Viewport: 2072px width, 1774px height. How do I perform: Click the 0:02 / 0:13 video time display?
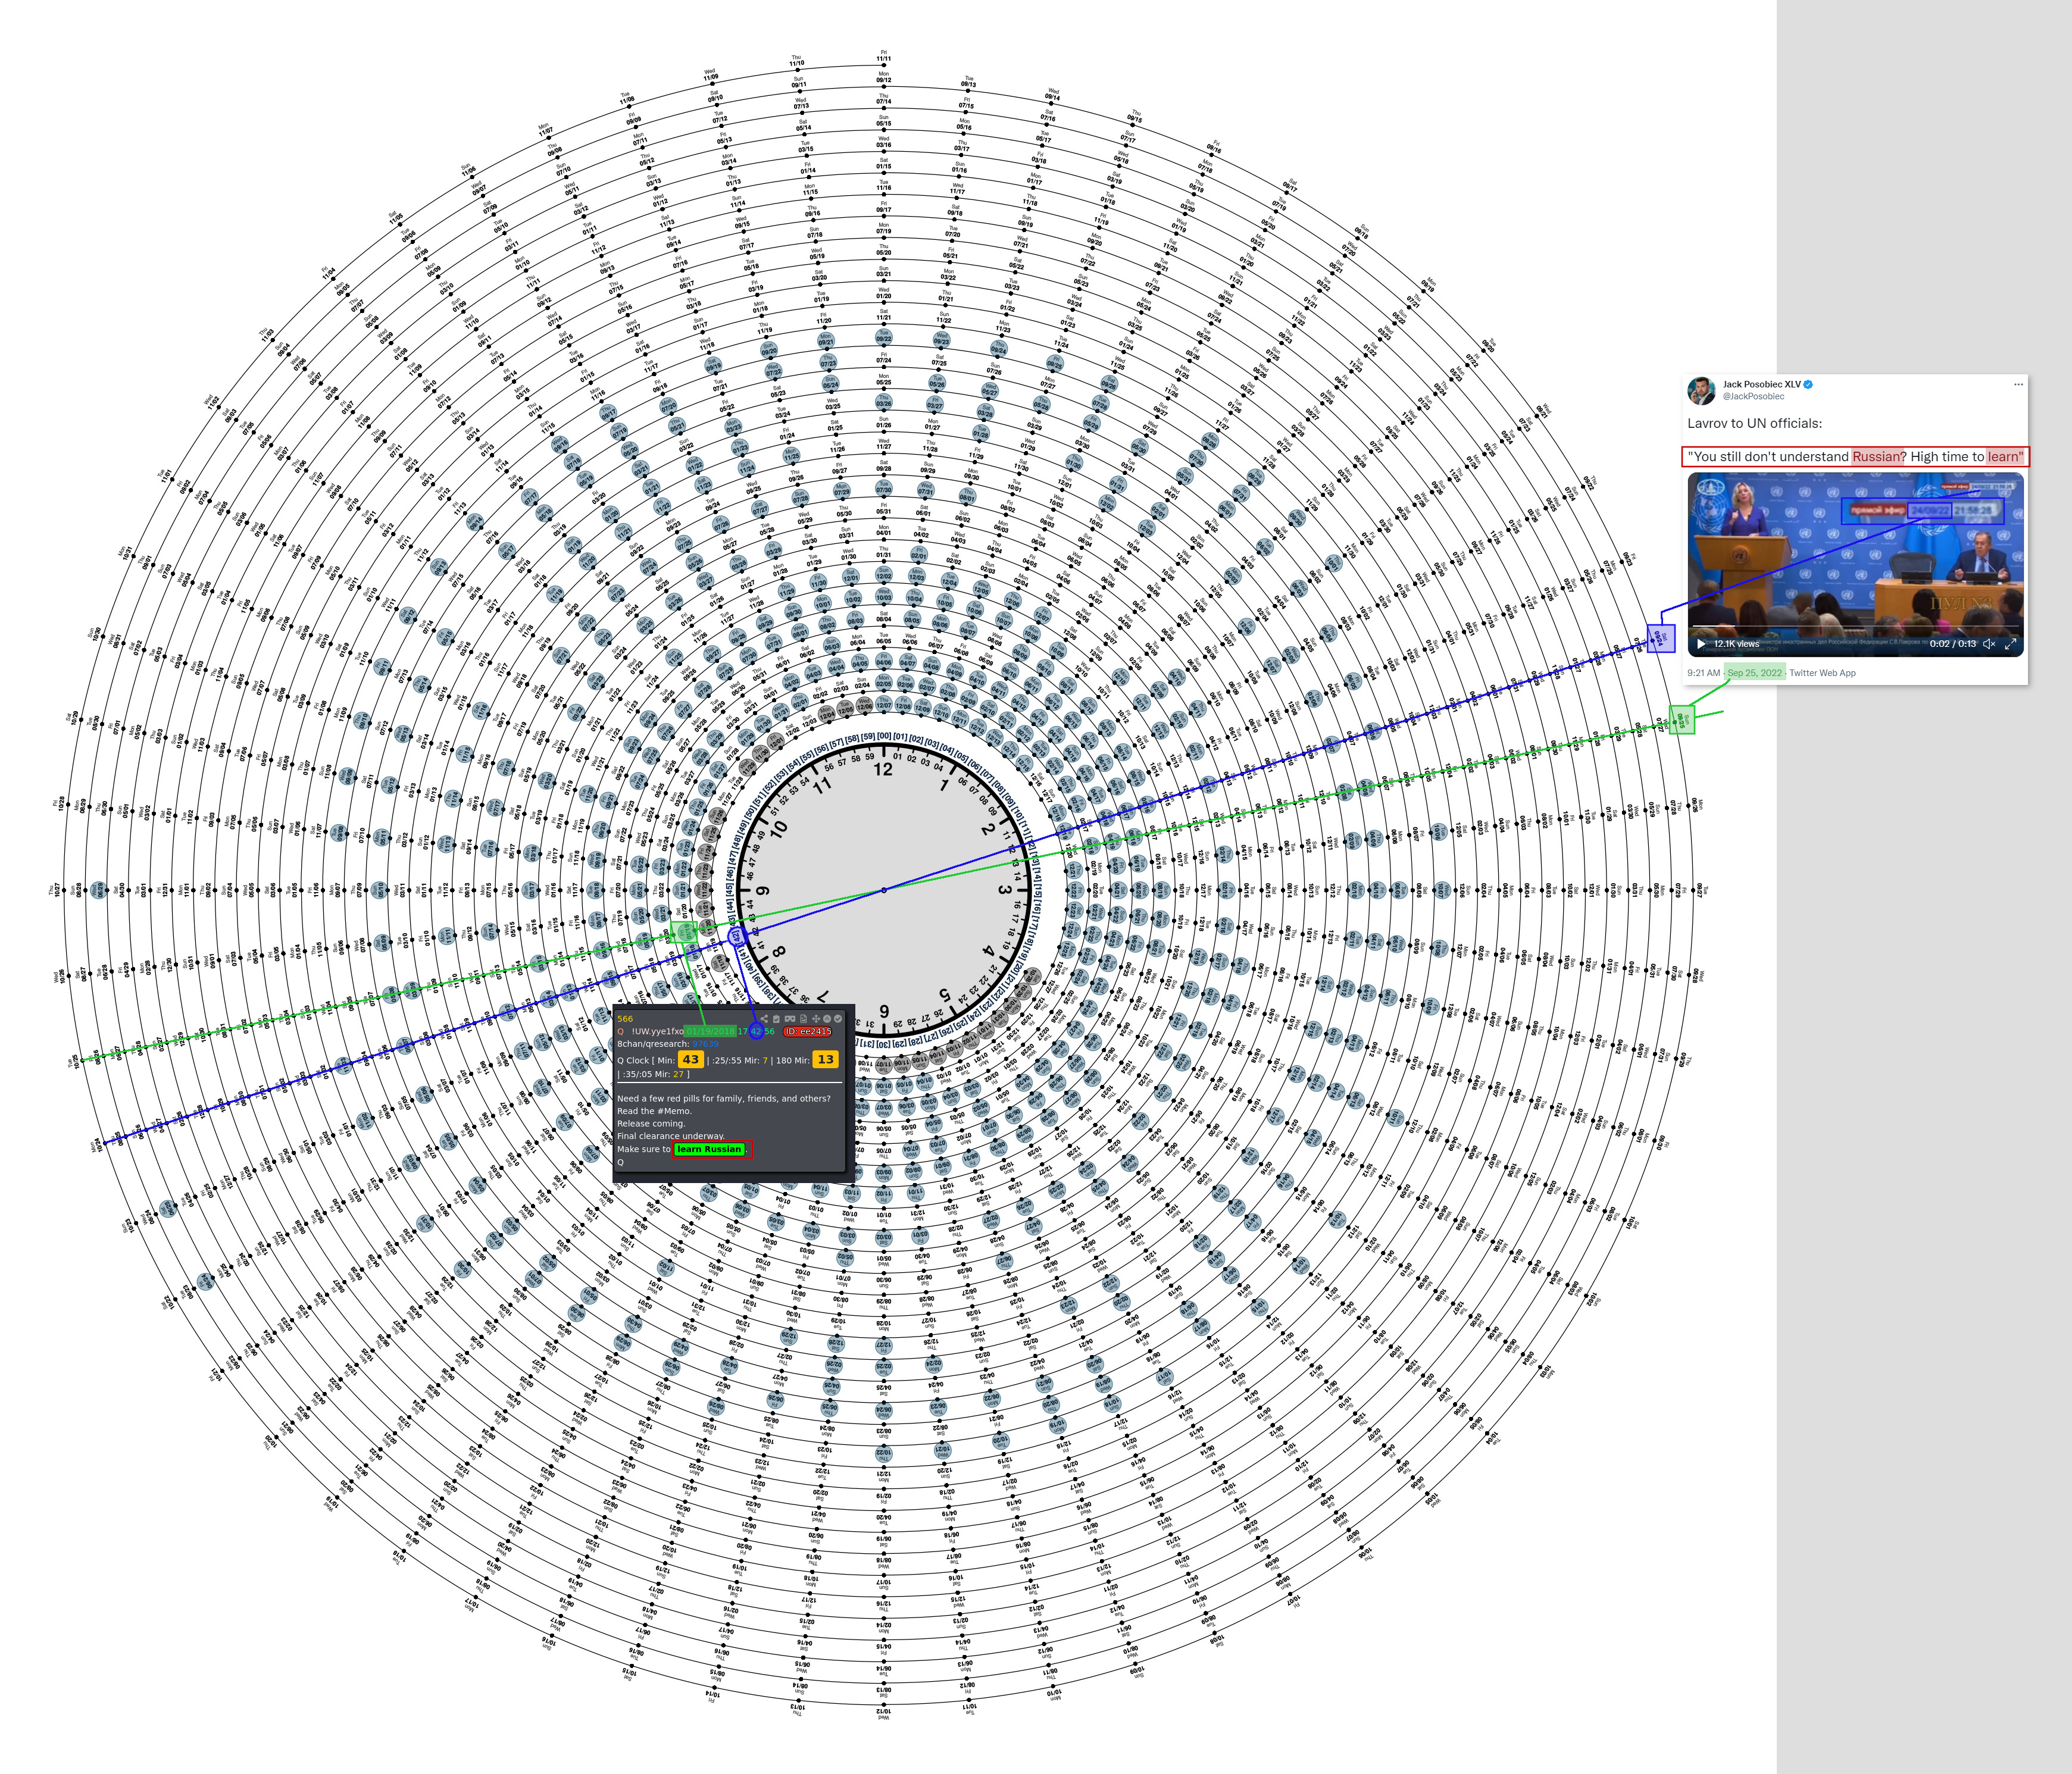1953,644
